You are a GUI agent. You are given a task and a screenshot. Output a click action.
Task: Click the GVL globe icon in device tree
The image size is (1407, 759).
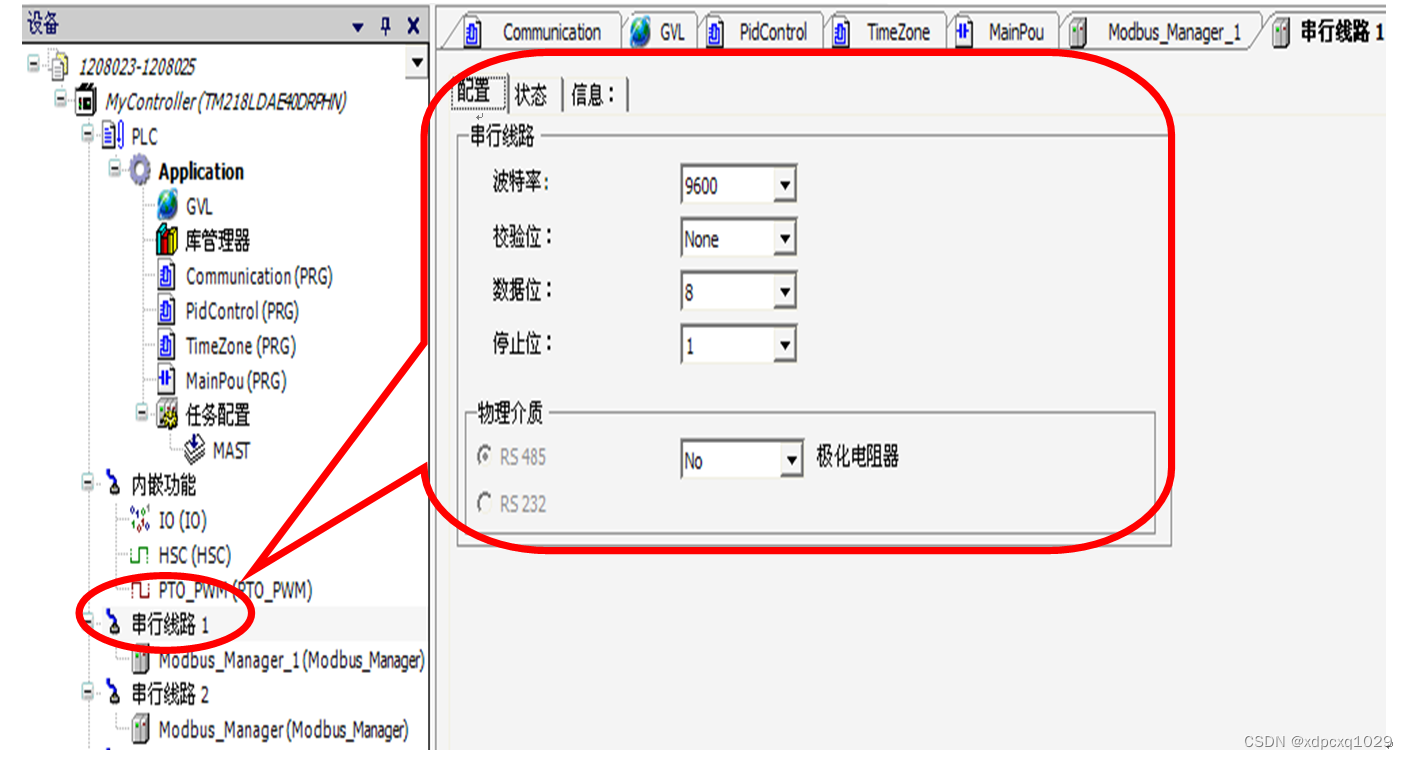[x=167, y=206]
